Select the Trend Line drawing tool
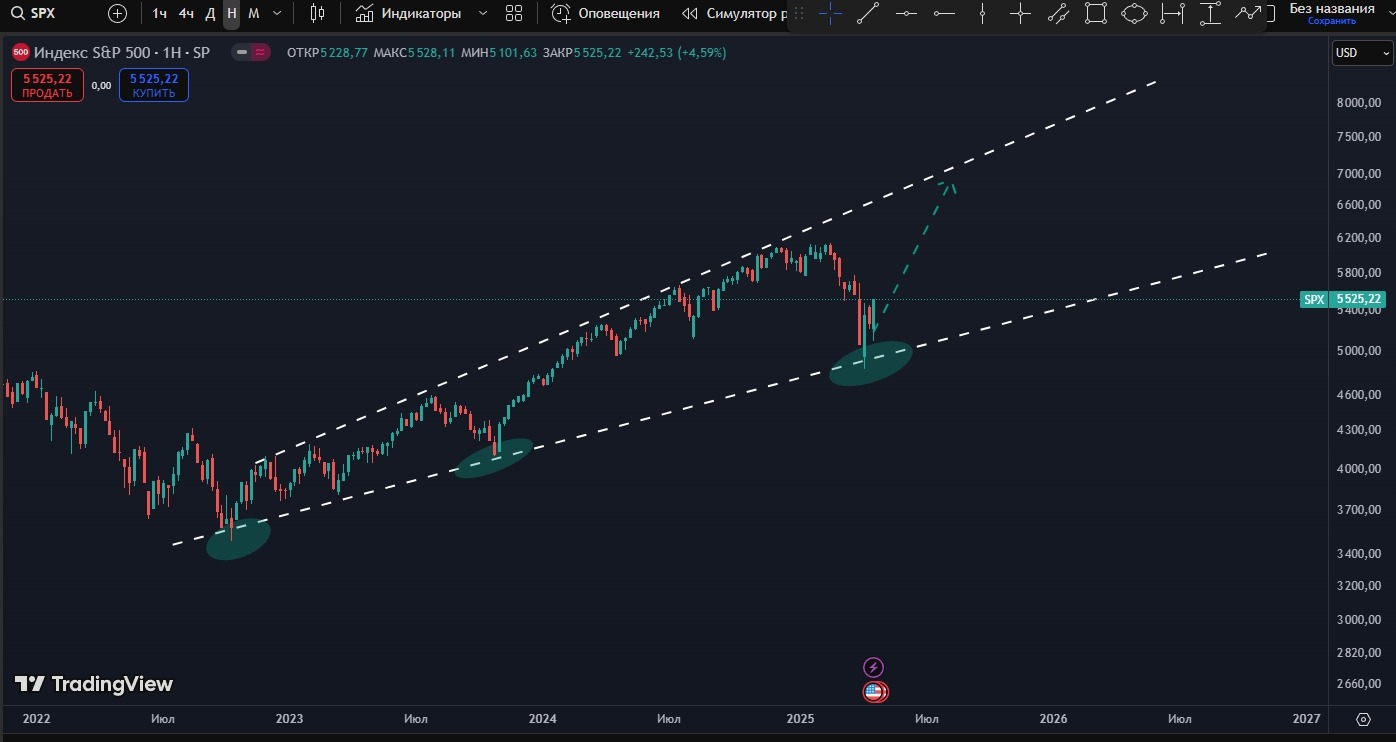Image resolution: width=1396 pixels, height=742 pixels. tap(868, 13)
